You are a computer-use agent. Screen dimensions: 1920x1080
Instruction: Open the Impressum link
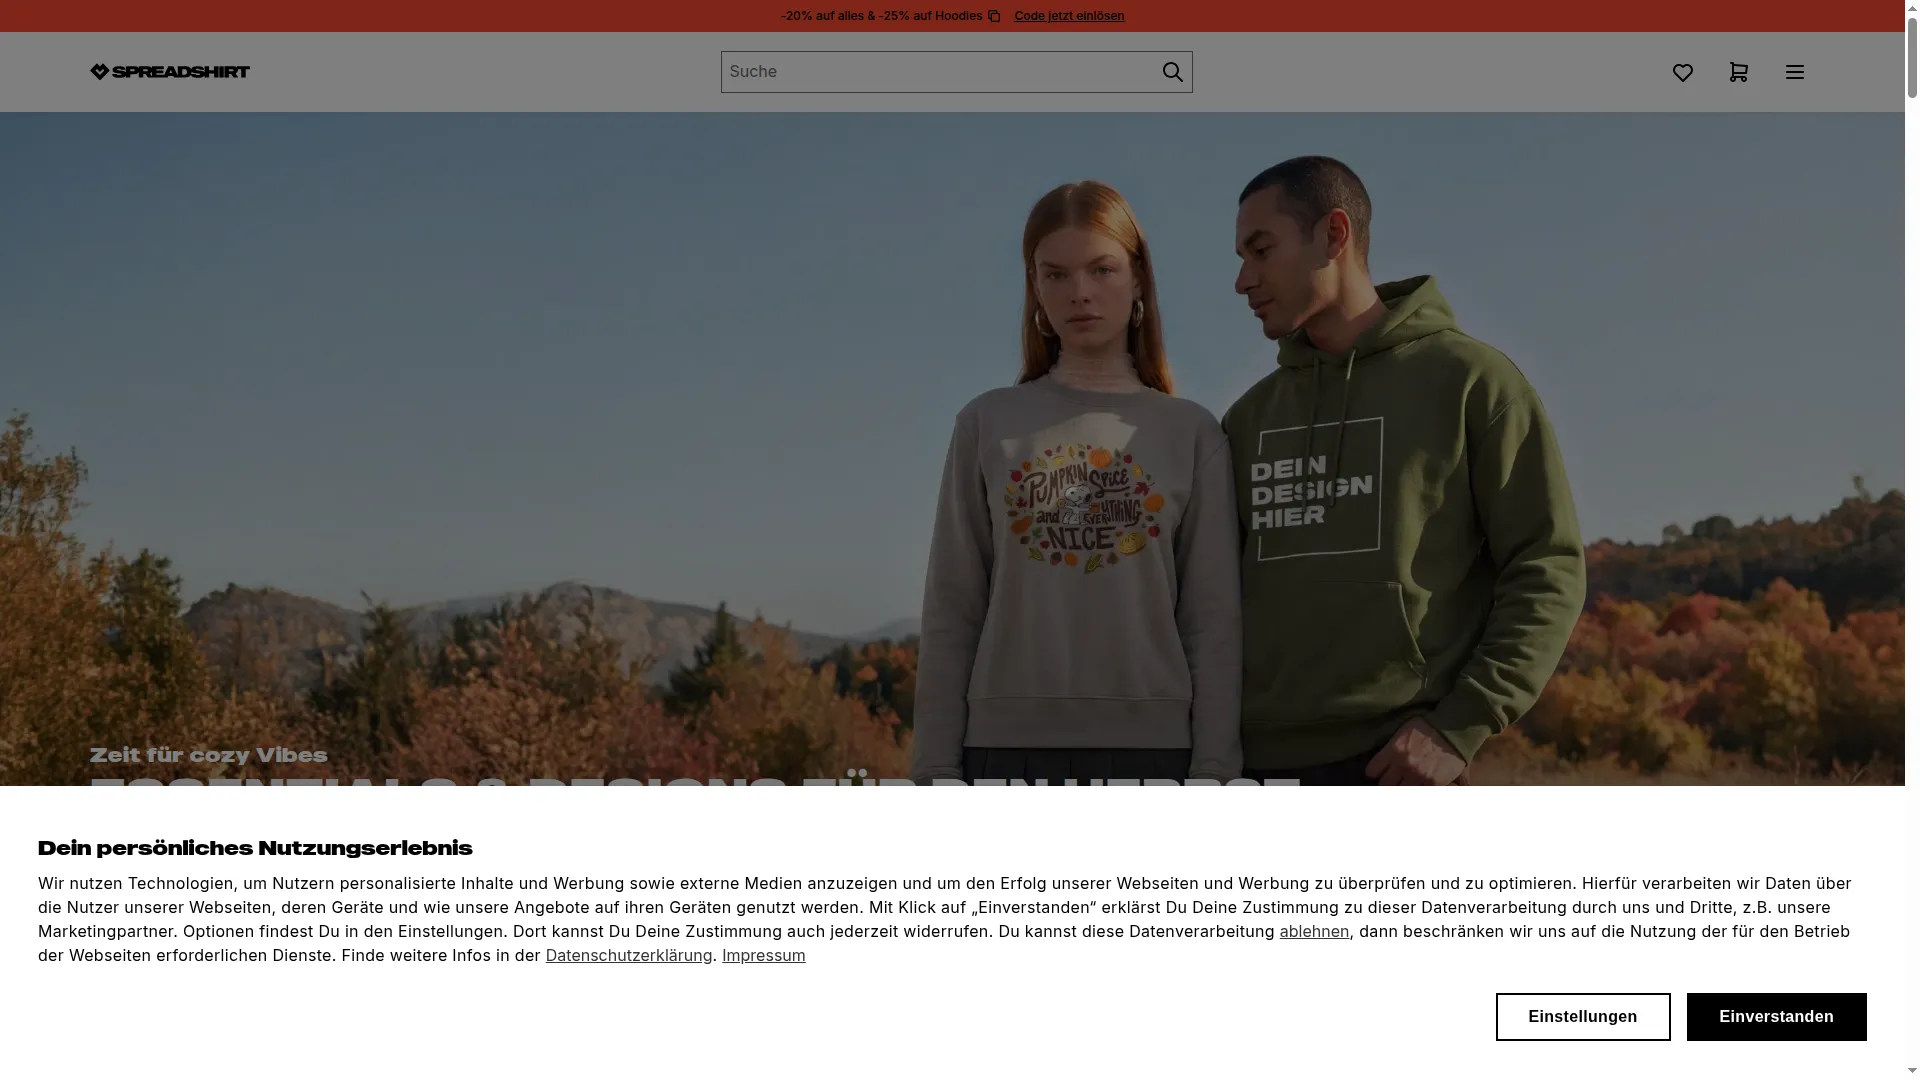coord(764,955)
